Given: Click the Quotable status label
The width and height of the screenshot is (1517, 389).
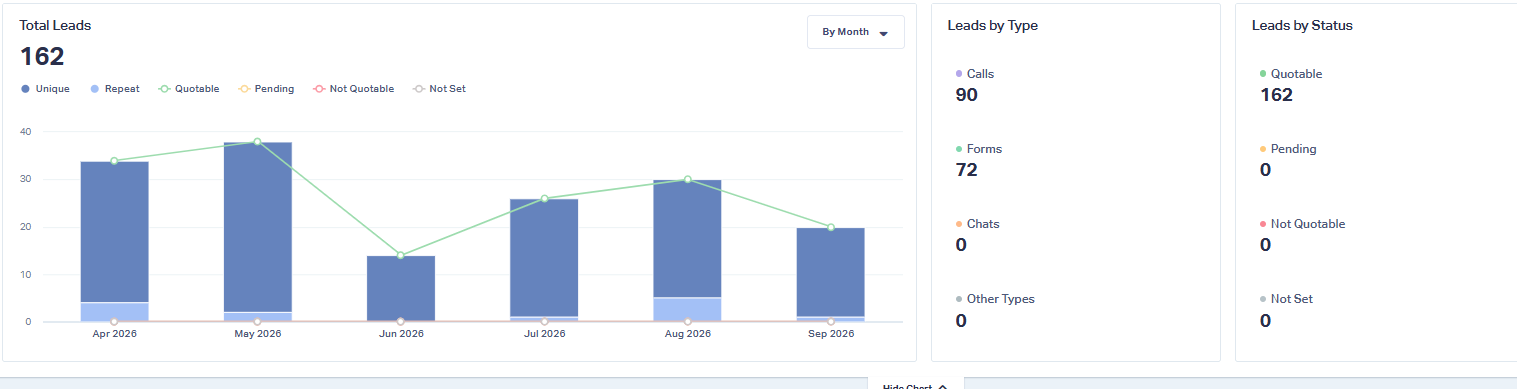Looking at the screenshot, I should click(1296, 74).
